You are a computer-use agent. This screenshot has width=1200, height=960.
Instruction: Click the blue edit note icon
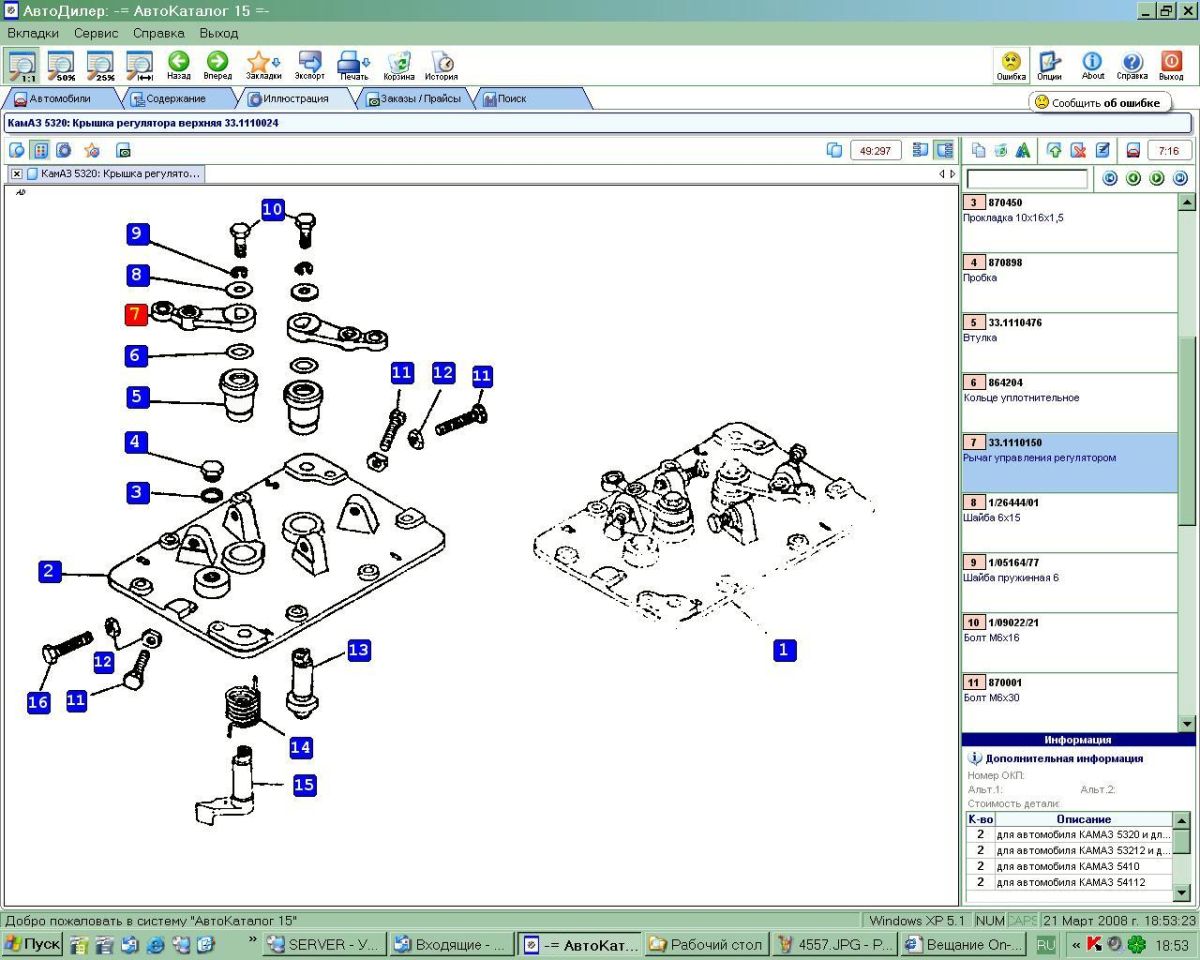[x=1103, y=150]
